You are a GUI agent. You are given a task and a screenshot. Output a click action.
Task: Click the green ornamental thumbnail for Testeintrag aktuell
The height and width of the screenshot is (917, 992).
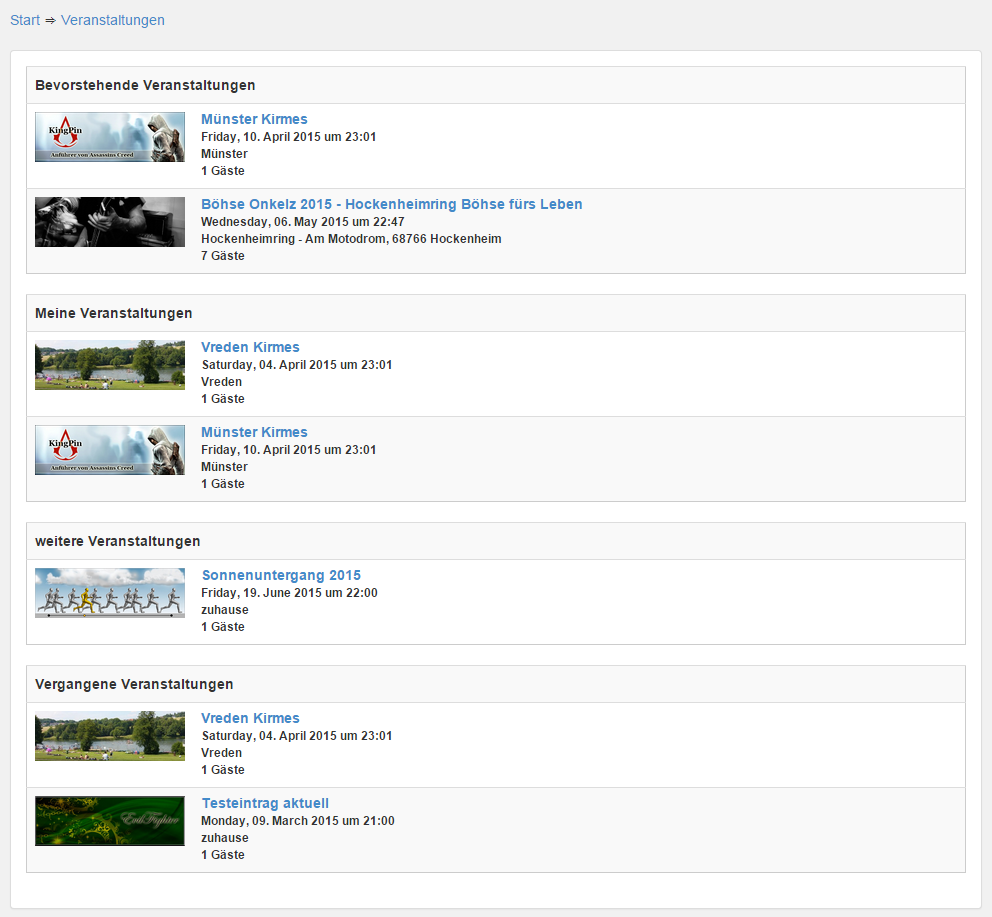click(x=110, y=821)
